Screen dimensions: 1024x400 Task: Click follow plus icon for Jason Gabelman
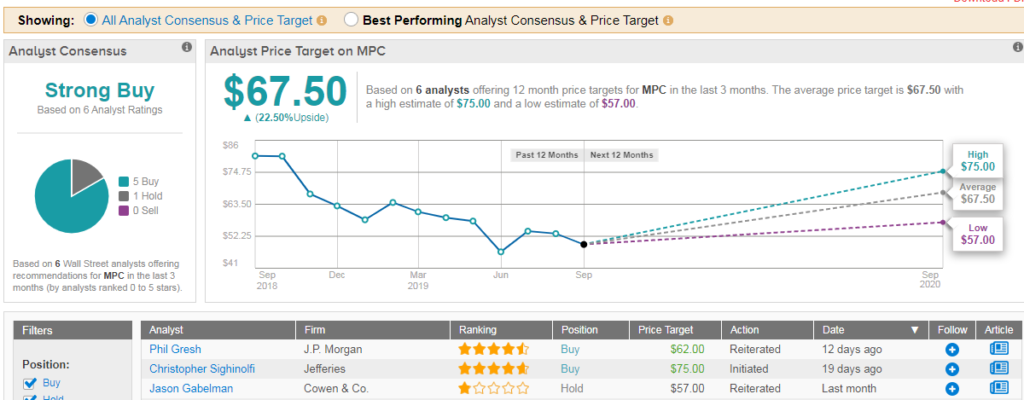pyautogui.click(x=952, y=388)
